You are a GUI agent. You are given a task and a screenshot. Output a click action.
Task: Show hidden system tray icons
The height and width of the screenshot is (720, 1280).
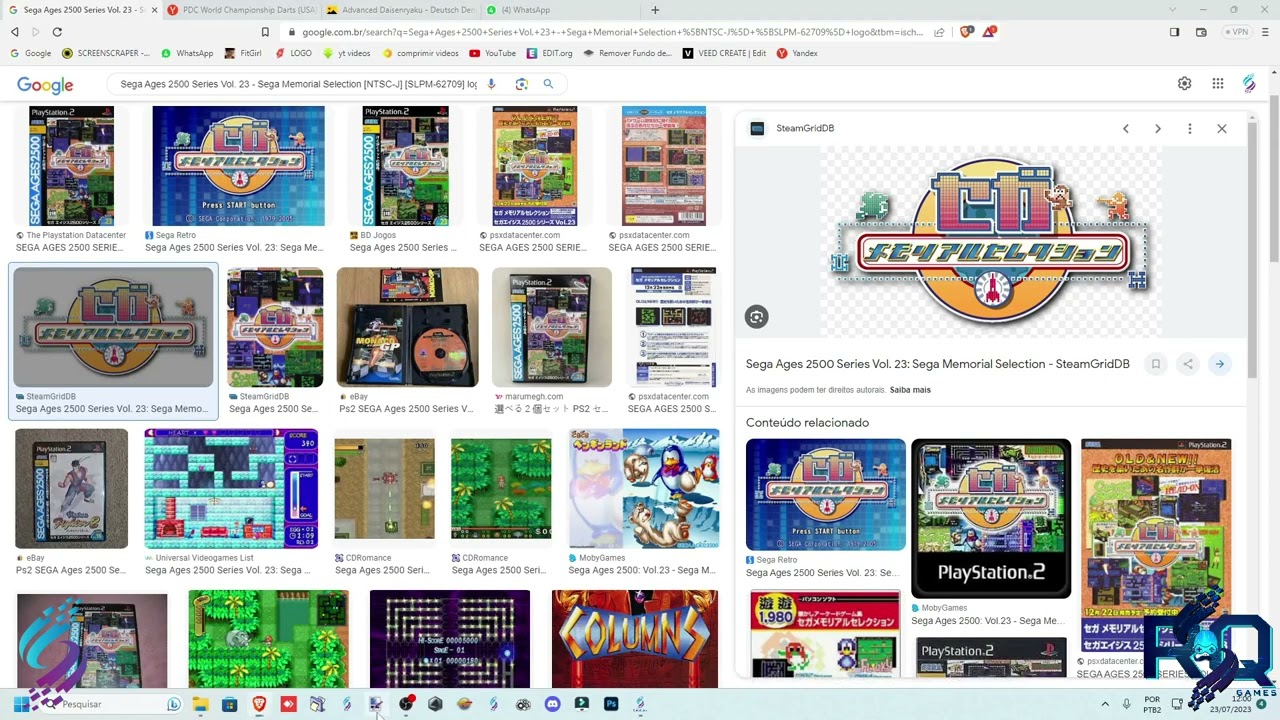pos(1105,704)
